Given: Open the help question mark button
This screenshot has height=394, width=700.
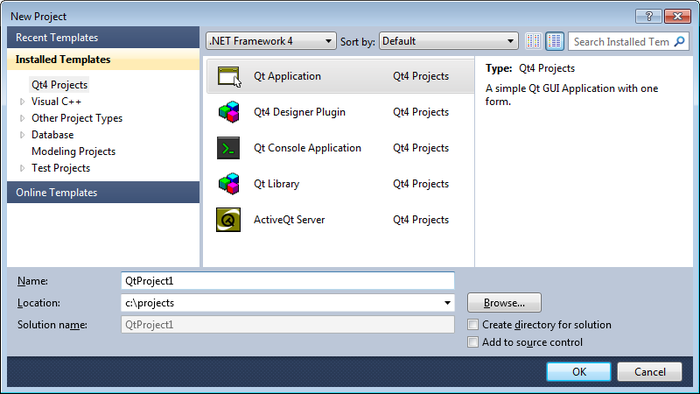Looking at the screenshot, I should [x=649, y=17].
